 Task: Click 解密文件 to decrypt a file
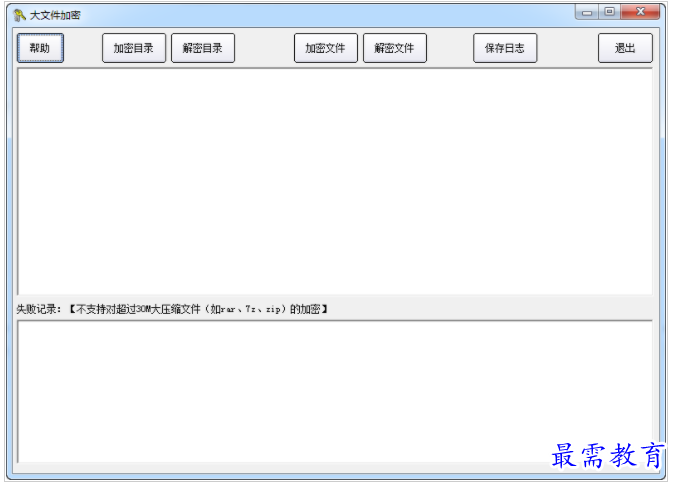[395, 48]
